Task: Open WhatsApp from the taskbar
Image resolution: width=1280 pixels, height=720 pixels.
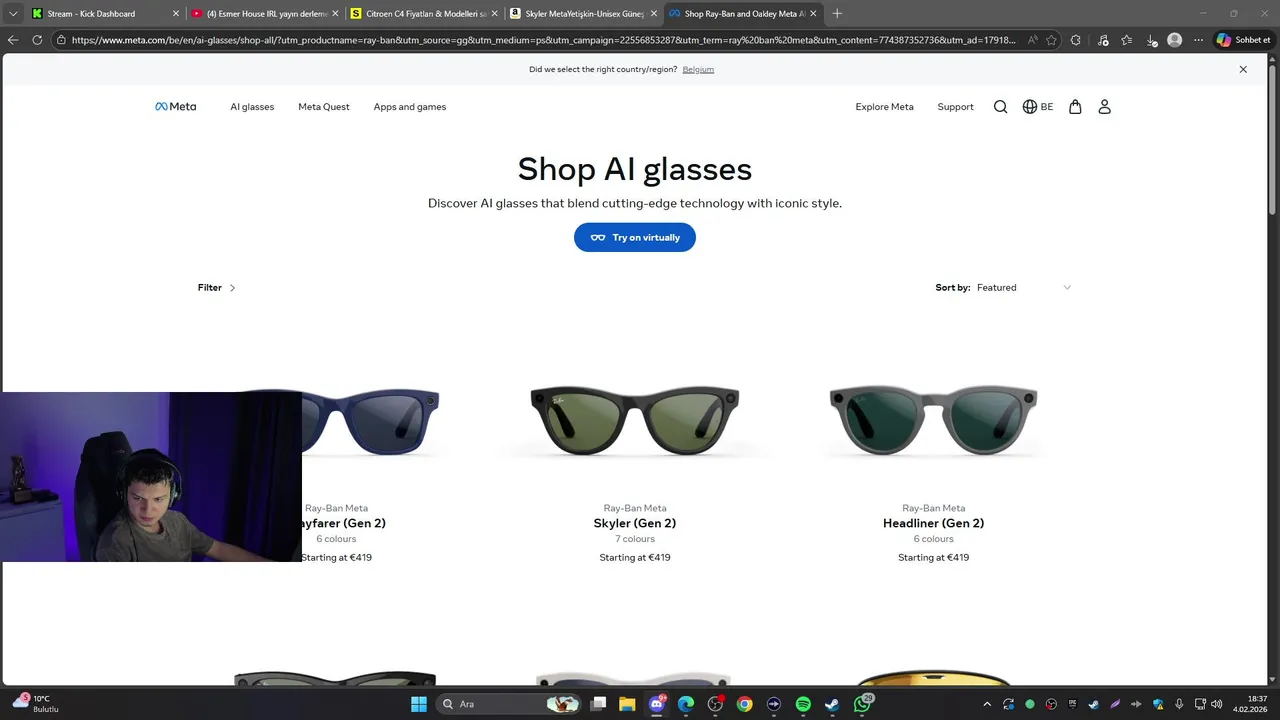Action: (862, 704)
